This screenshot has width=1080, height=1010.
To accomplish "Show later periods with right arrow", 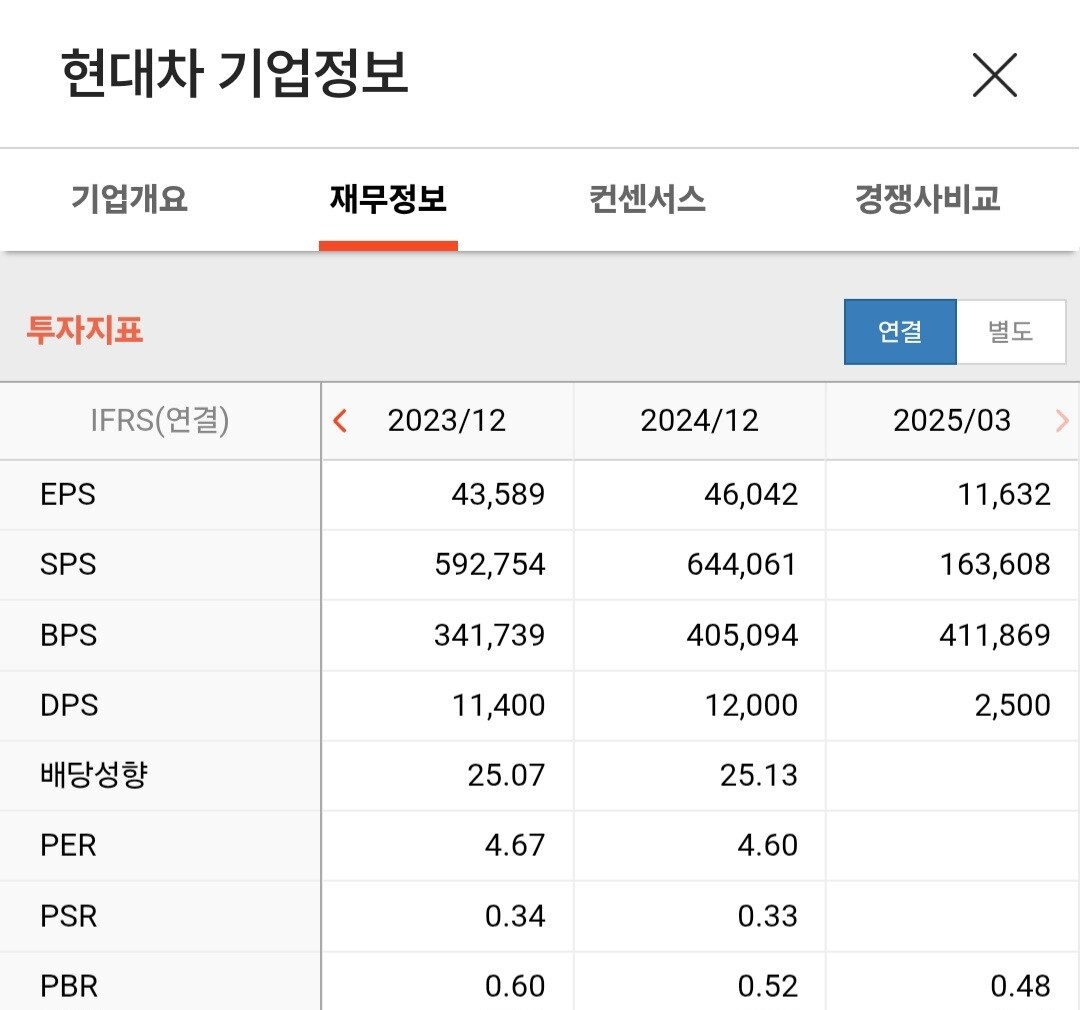I will click(x=1062, y=420).
